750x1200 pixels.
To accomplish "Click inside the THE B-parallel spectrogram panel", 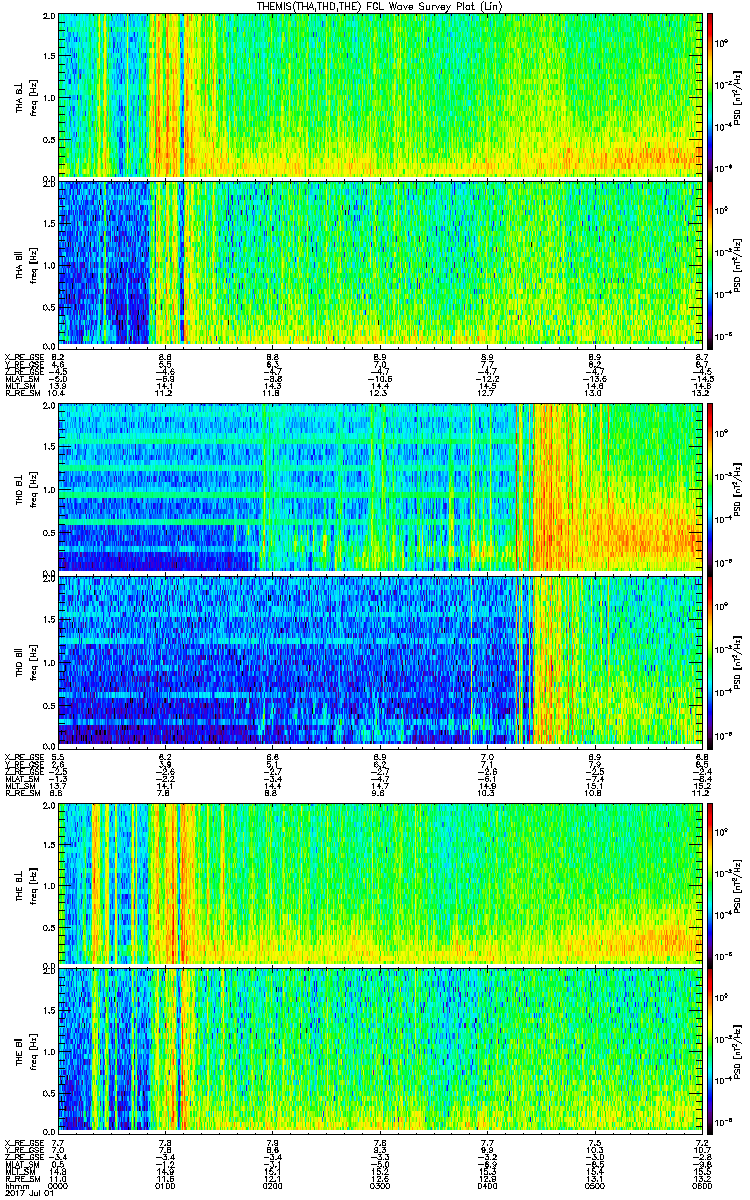I will [x=379, y=1050].
